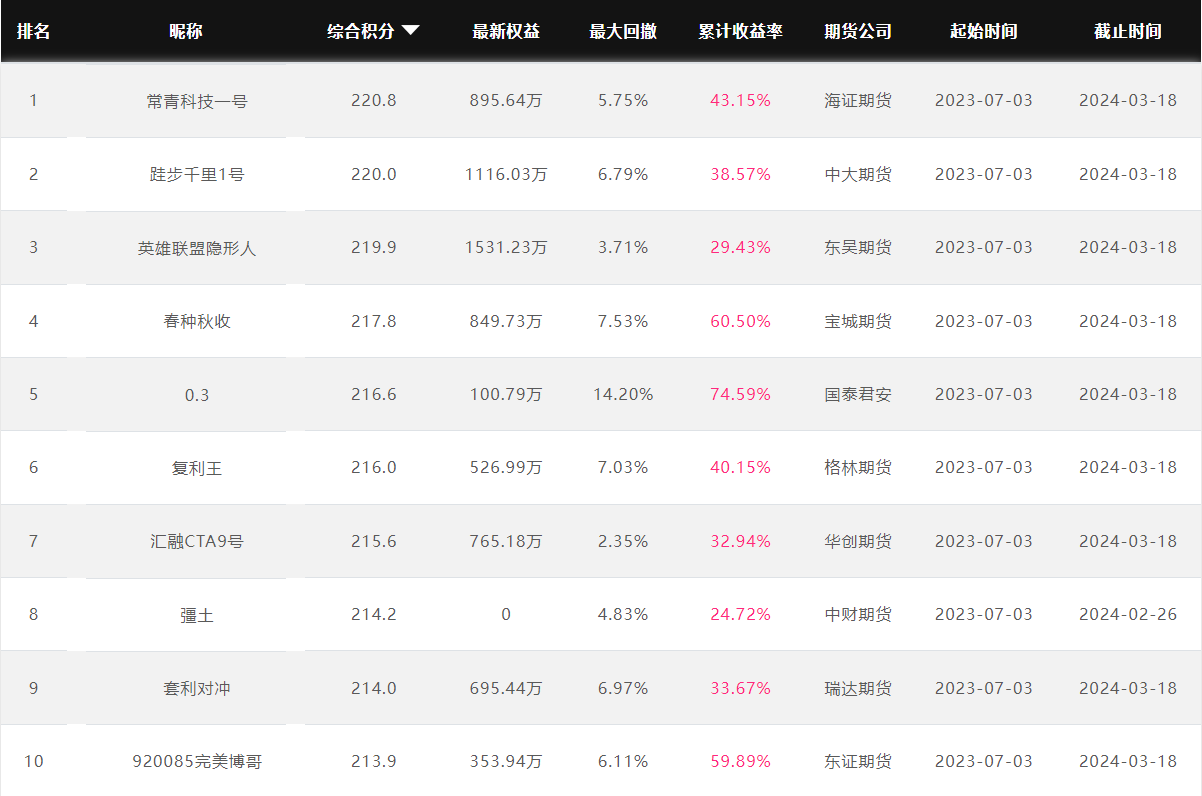Click the 起始时间 column header
The width and height of the screenshot is (1202, 796).
click(x=984, y=31)
